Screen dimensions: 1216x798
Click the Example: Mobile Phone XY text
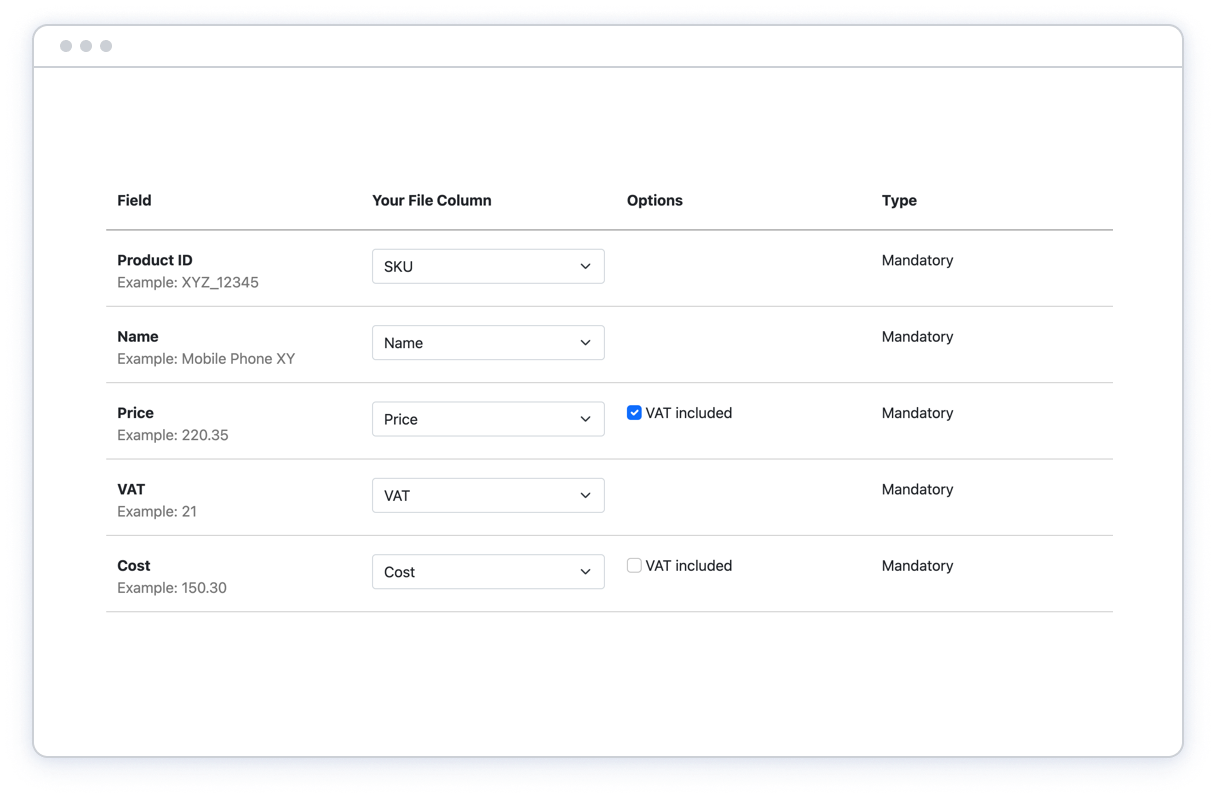click(206, 359)
